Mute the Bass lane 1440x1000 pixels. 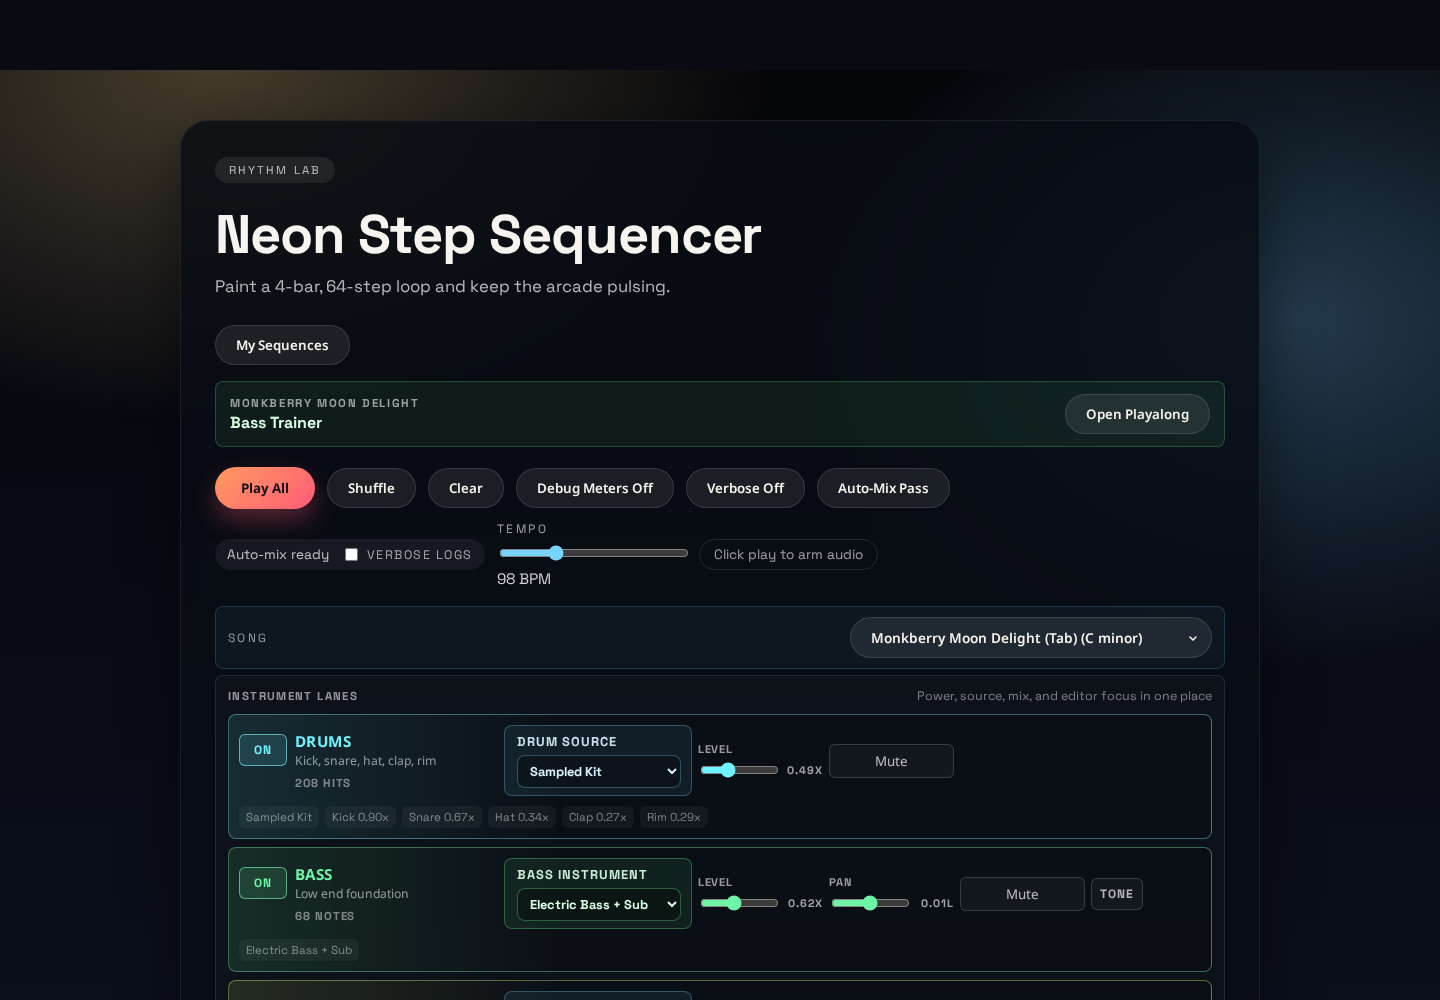coord(1022,894)
